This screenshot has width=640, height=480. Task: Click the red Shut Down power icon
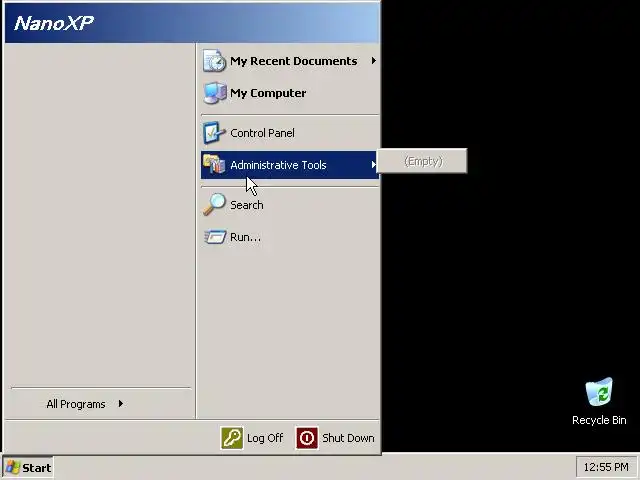(x=307, y=438)
